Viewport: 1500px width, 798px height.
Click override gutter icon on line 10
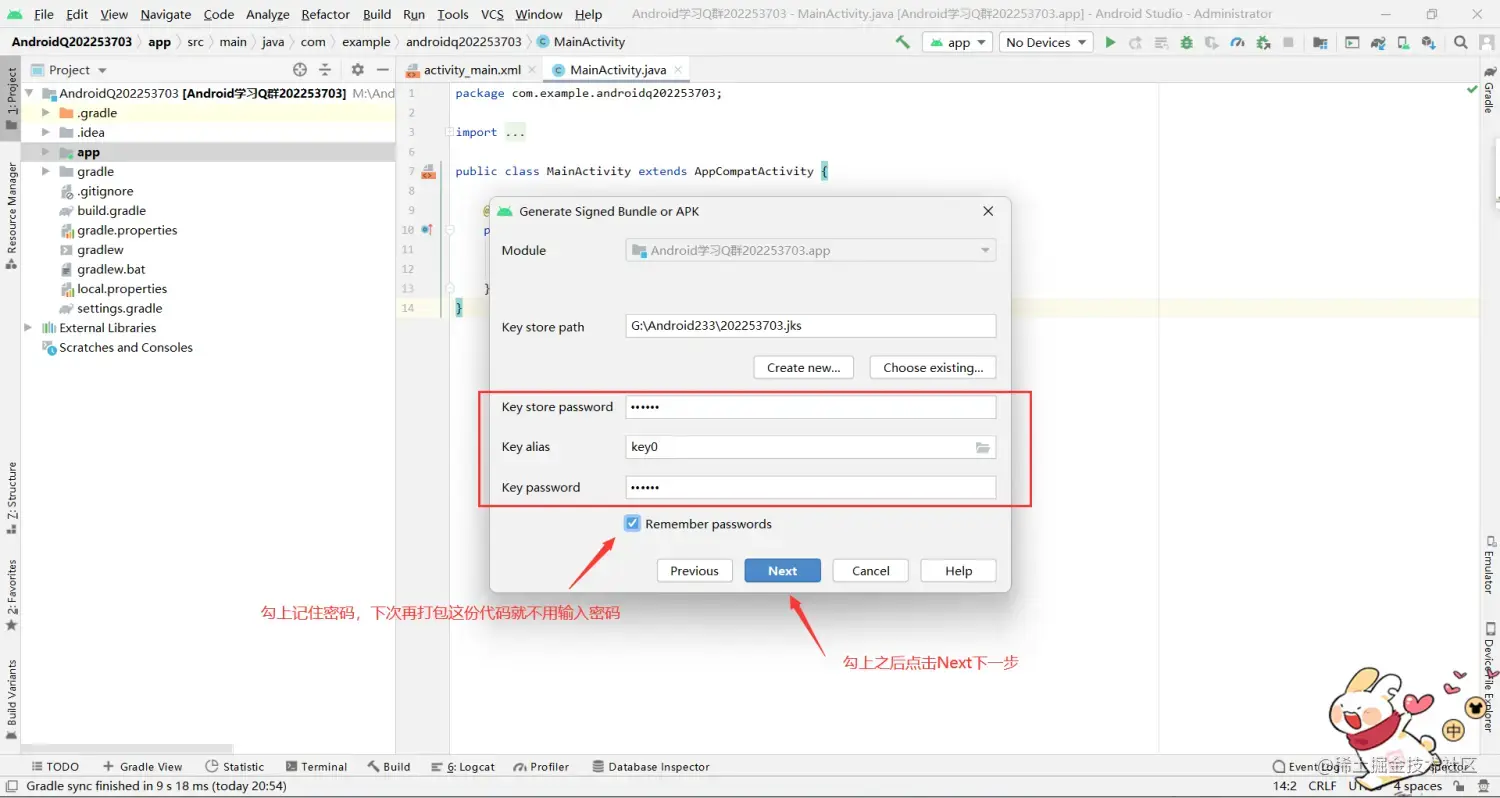click(427, 230)
